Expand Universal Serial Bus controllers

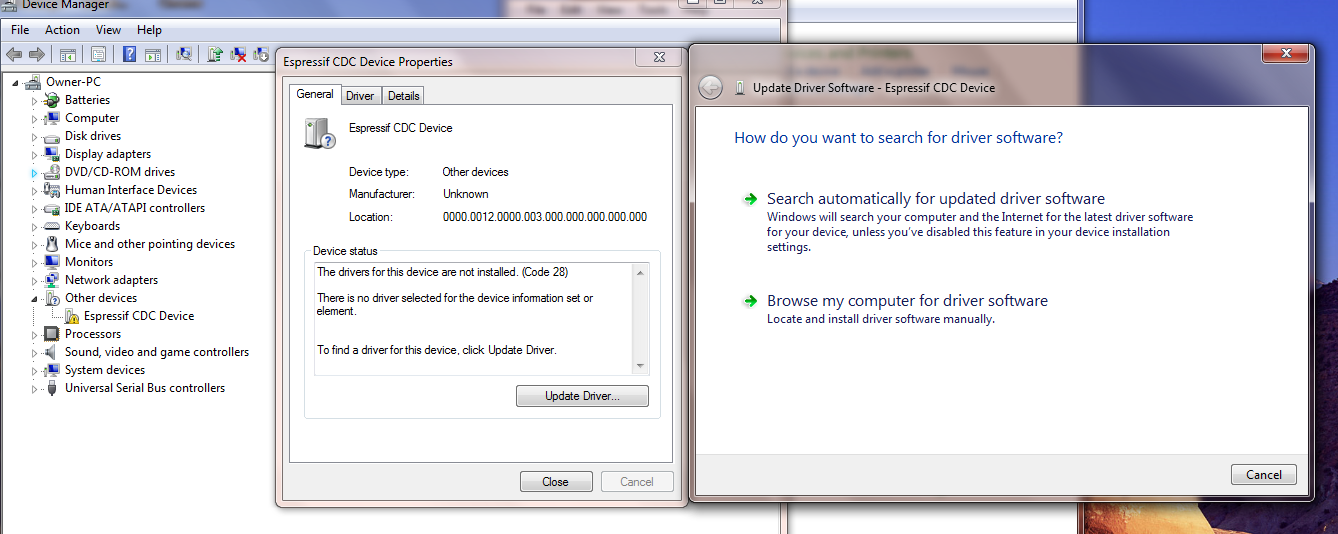coord(34,389)
